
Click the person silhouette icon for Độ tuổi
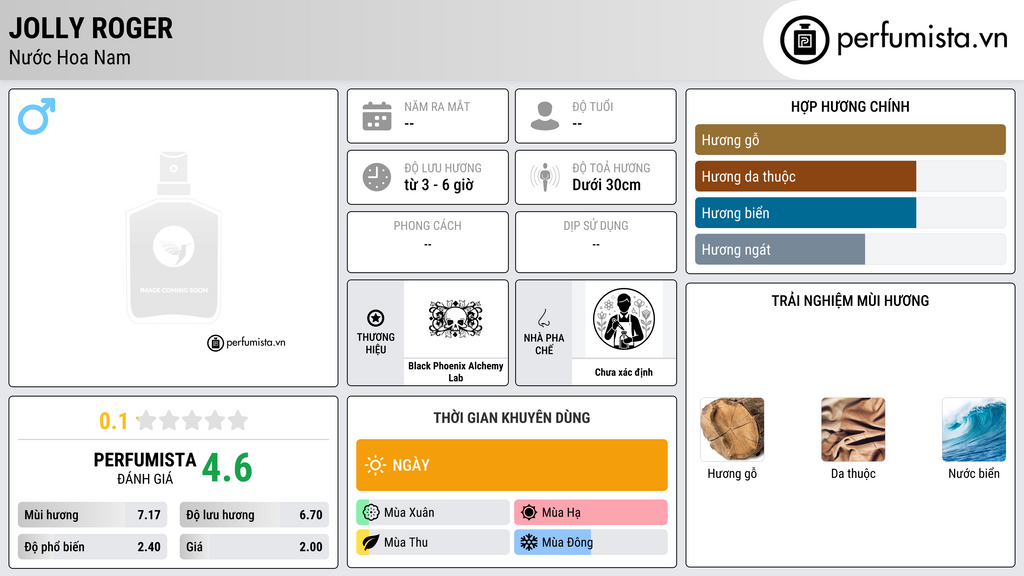click(545, 116)
